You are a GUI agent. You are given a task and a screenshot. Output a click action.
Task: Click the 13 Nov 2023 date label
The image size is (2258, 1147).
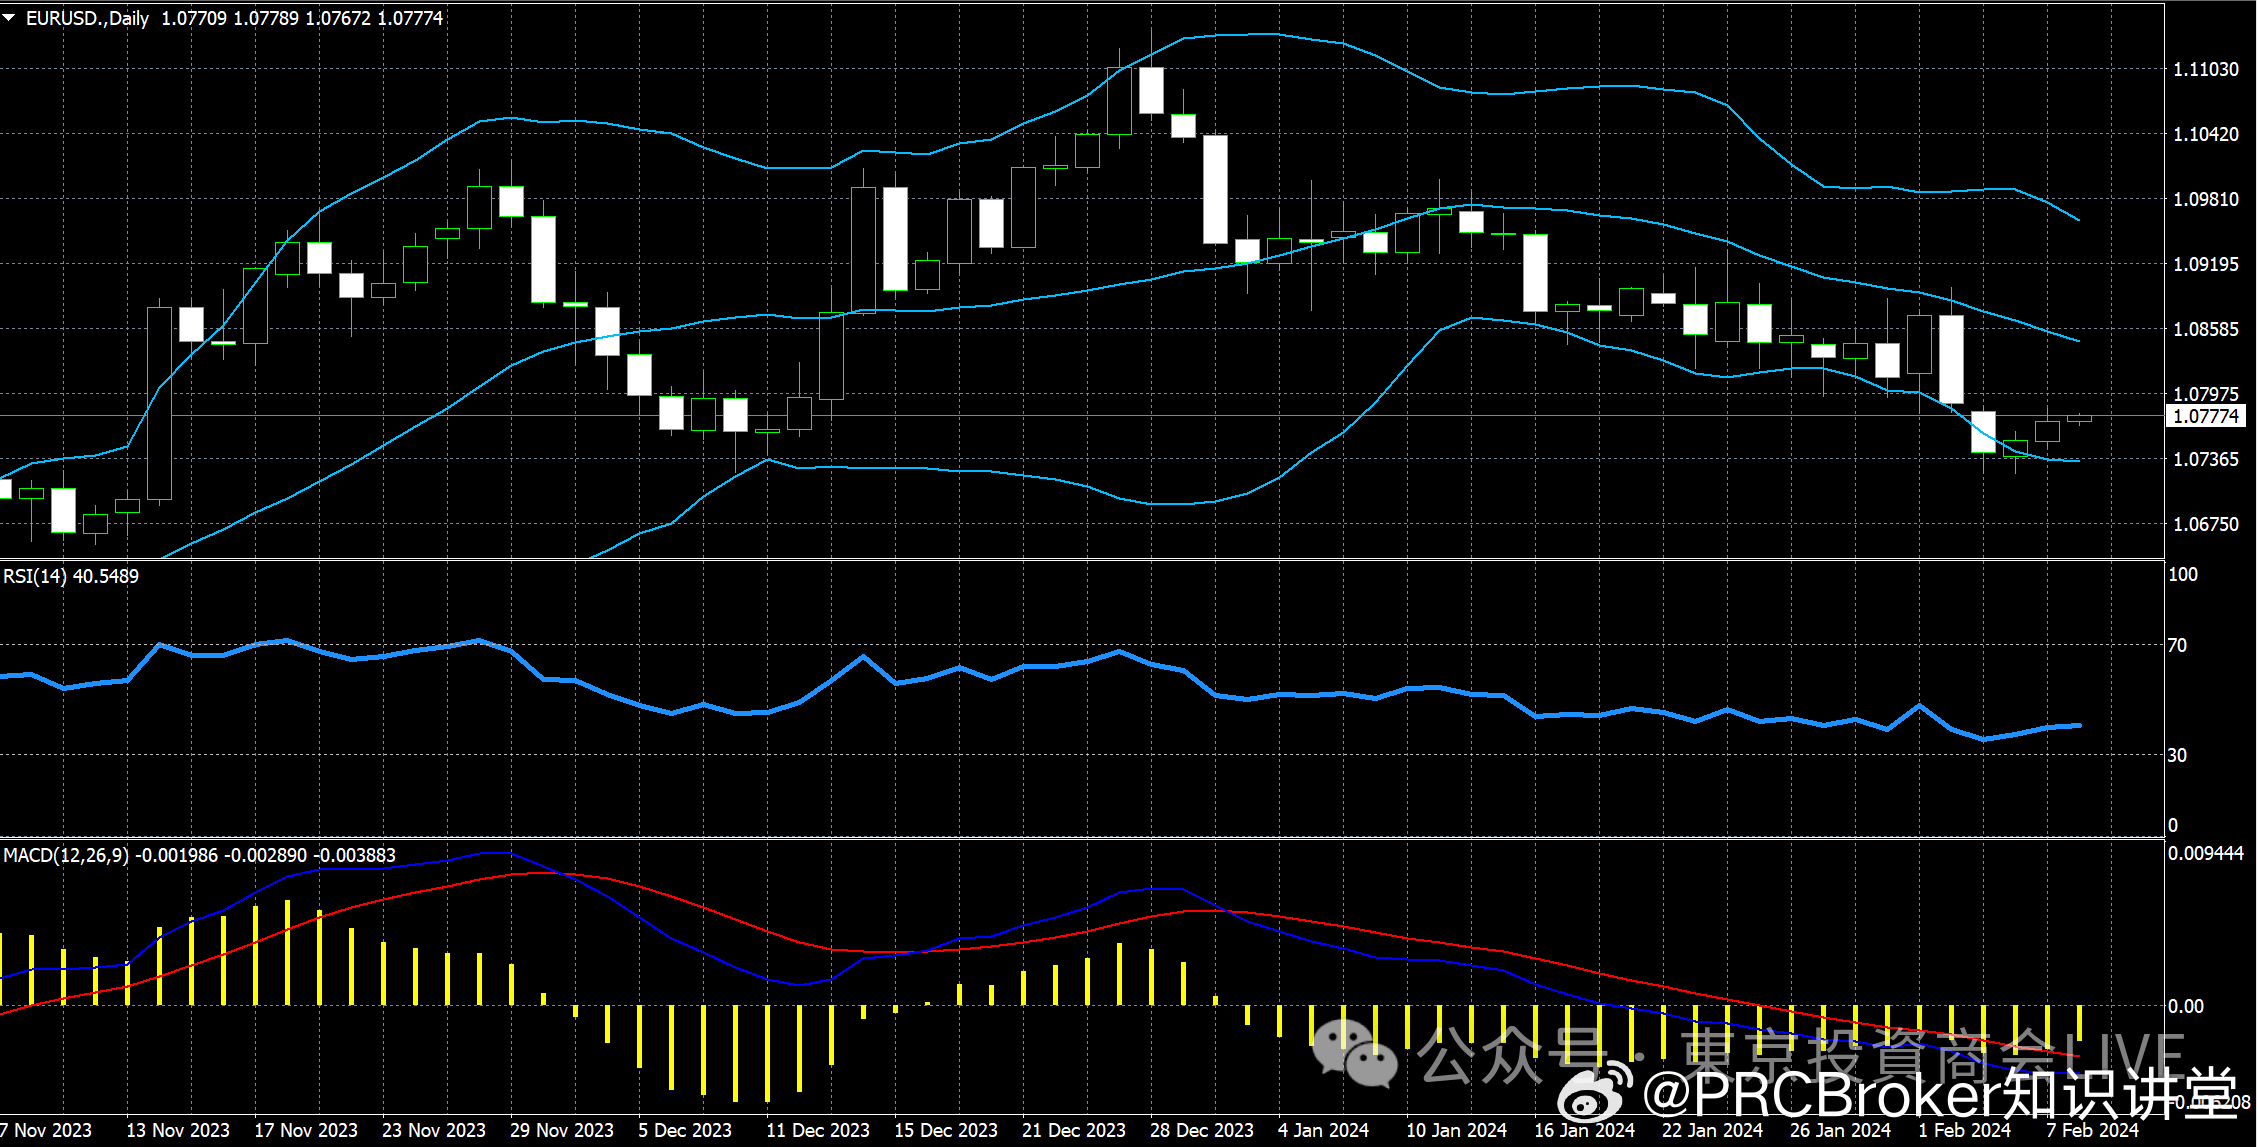(x=178, y=1130)
